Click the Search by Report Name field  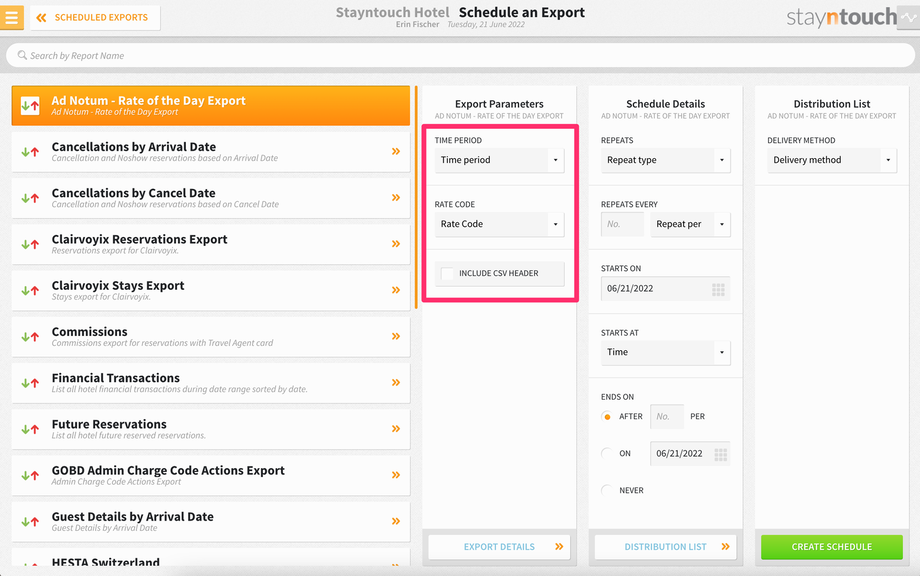coord(460,56)
